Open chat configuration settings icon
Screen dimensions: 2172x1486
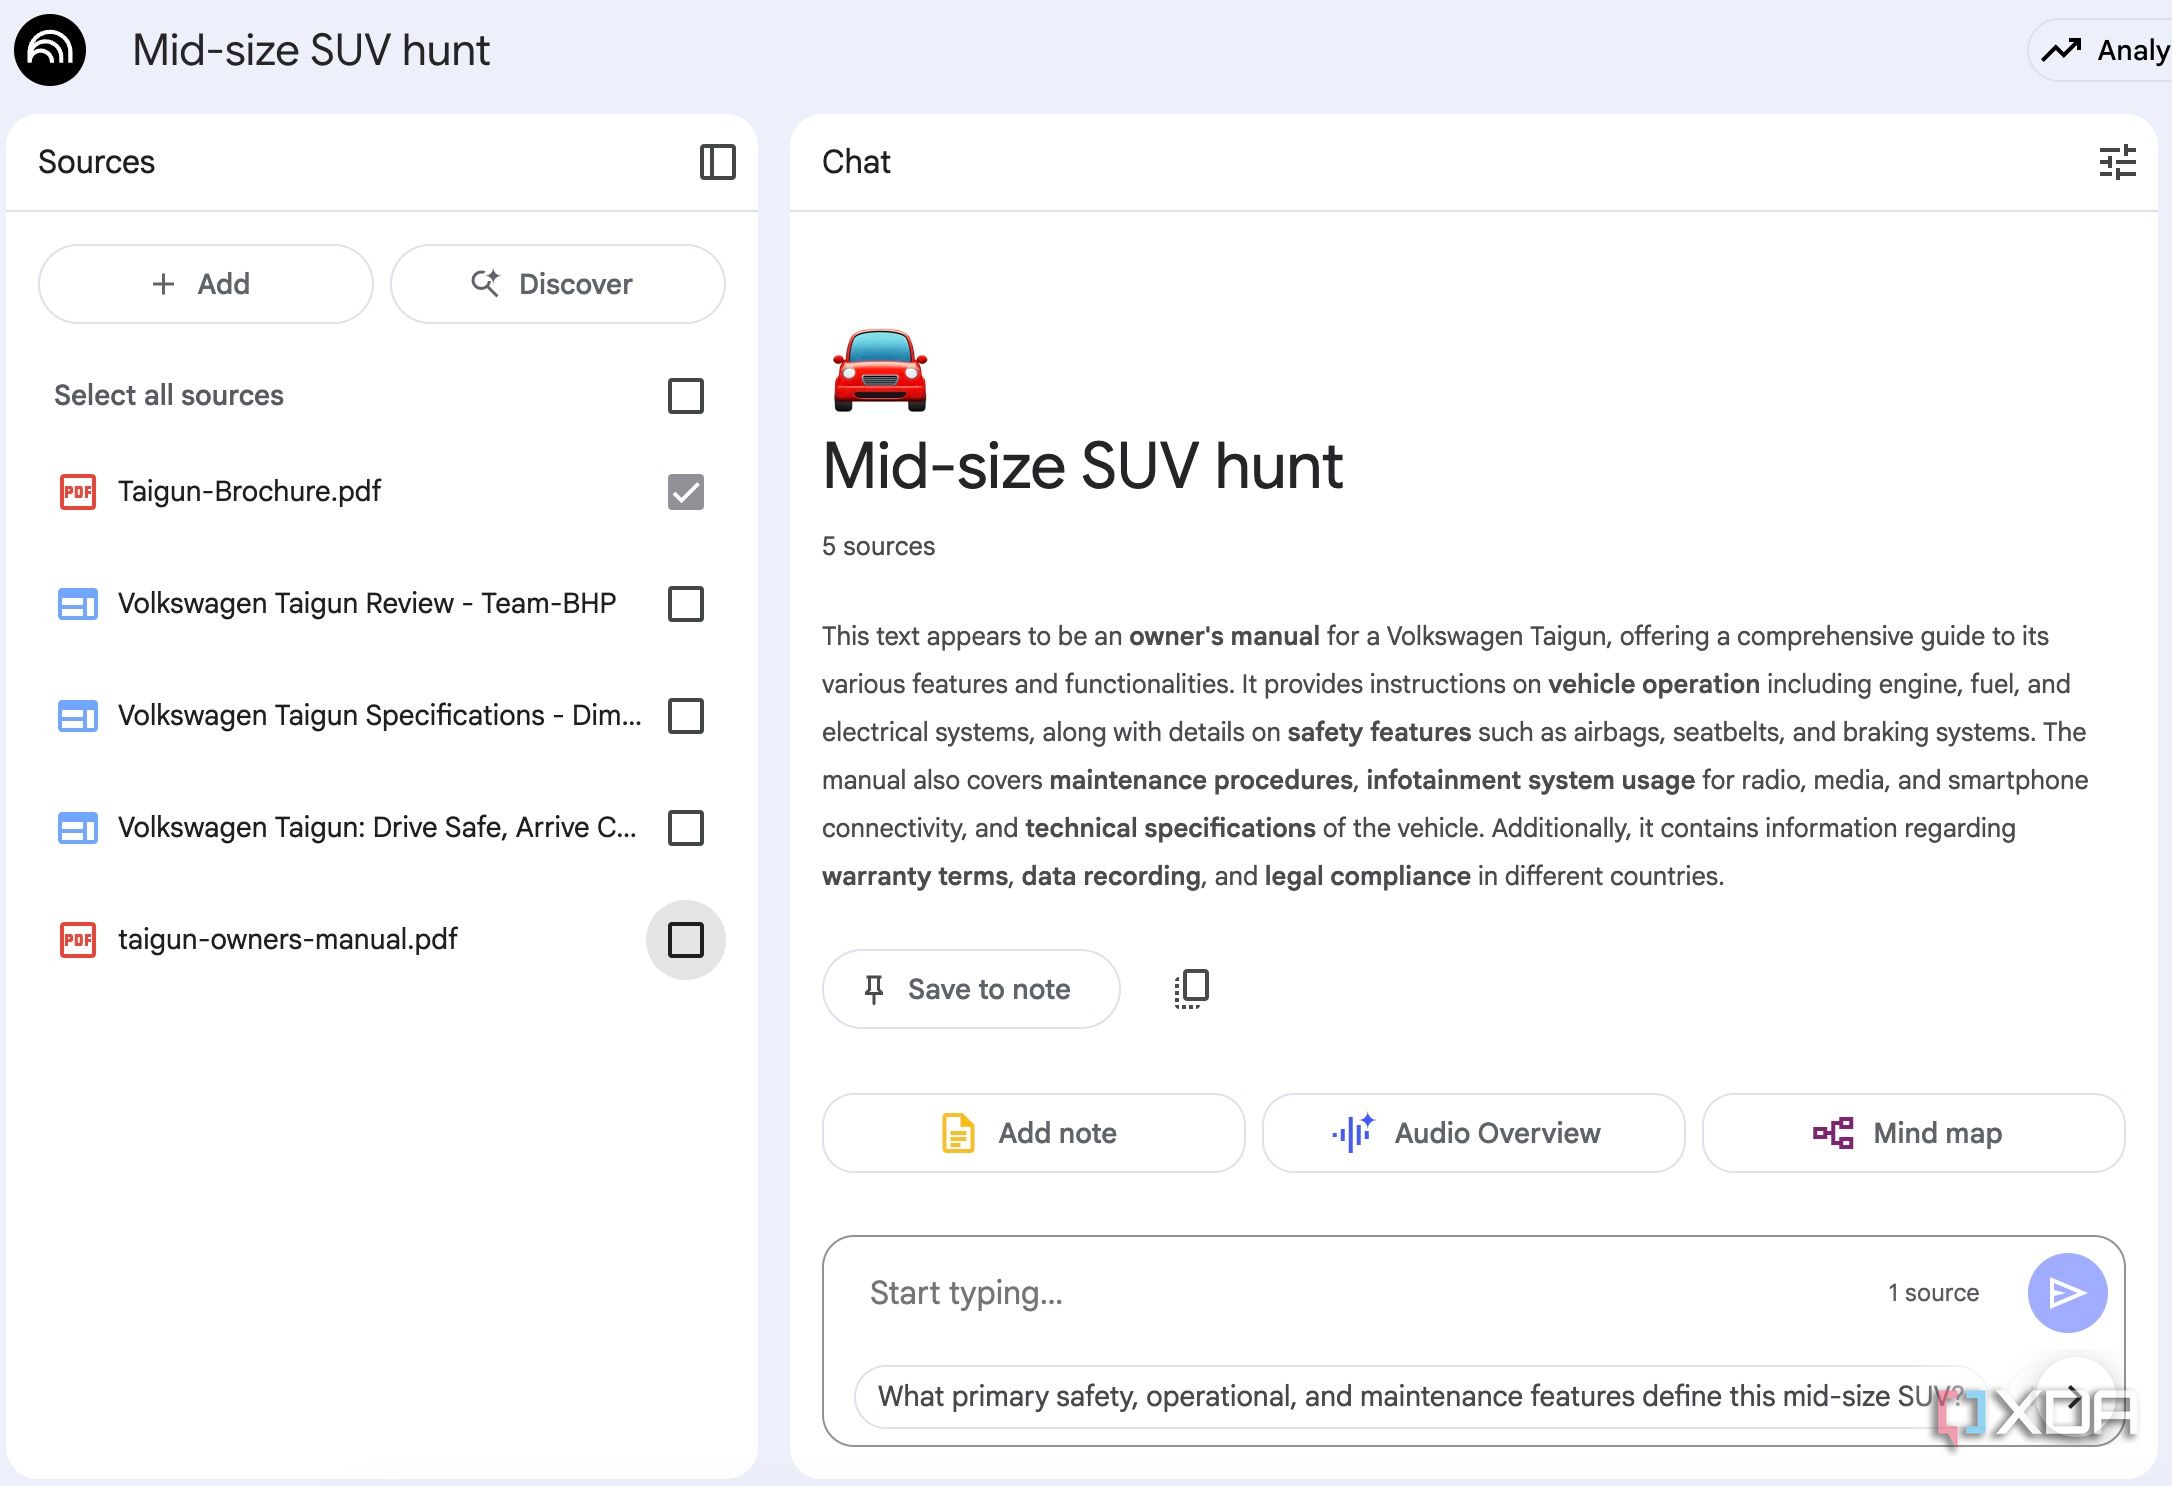click(x=2120, y=162)
